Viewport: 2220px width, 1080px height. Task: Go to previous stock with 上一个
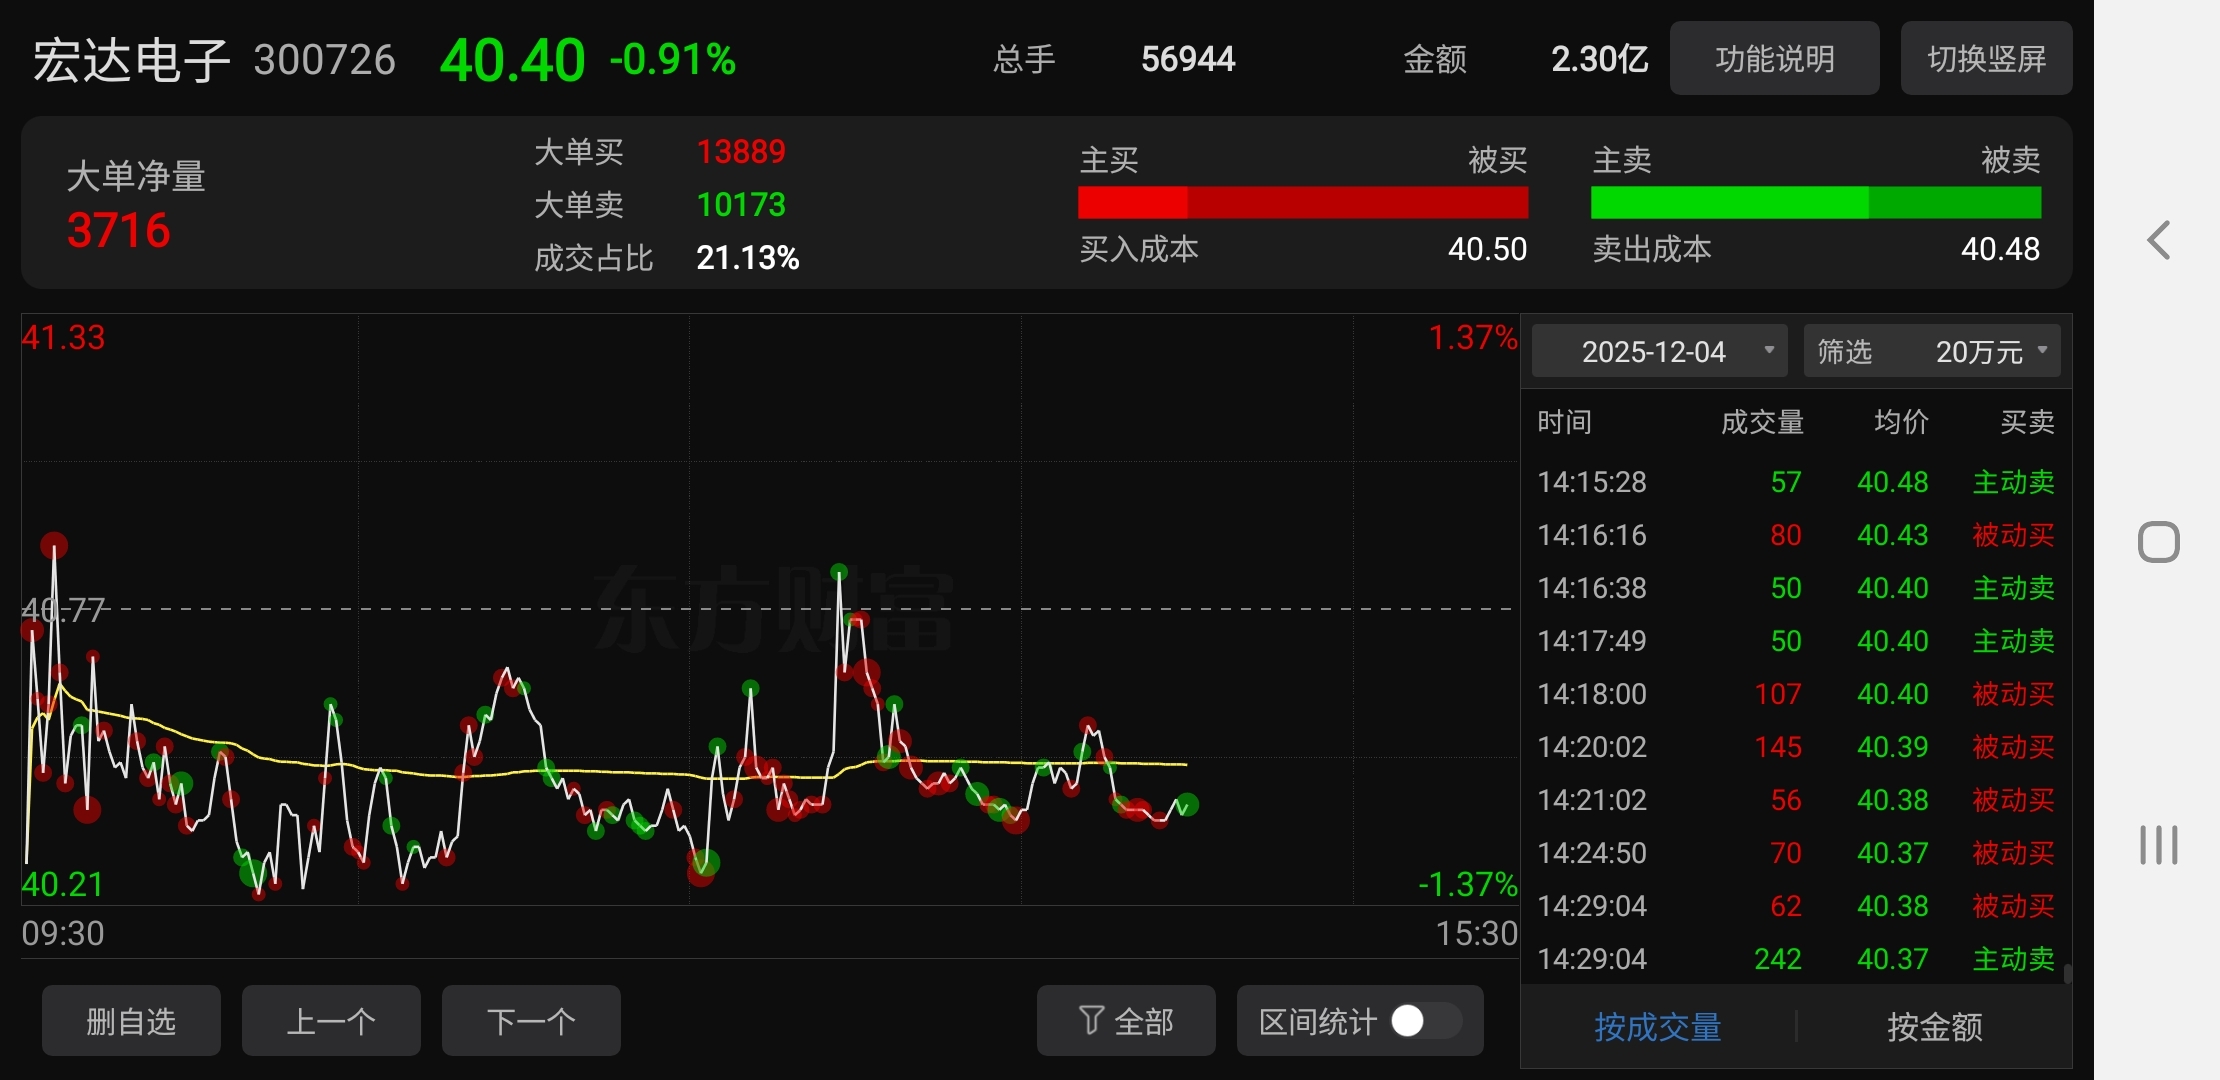(x=331, y=1021)
